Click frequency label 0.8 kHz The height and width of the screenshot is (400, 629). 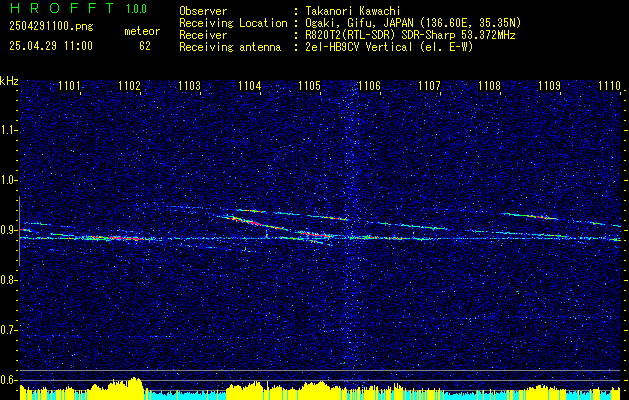pyautogui.click(x=8, y=280)
